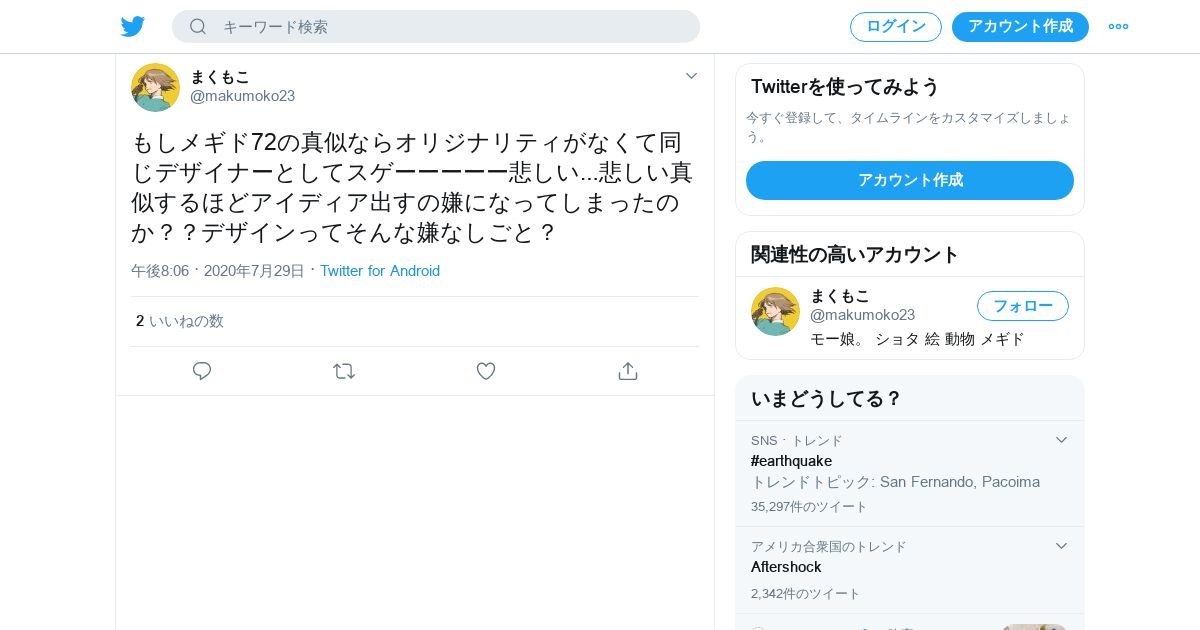Viewport: 1200px width, 630px height.
Task: Reply to the tweet via speech bubble icon
Action: (x=202, y=371)
